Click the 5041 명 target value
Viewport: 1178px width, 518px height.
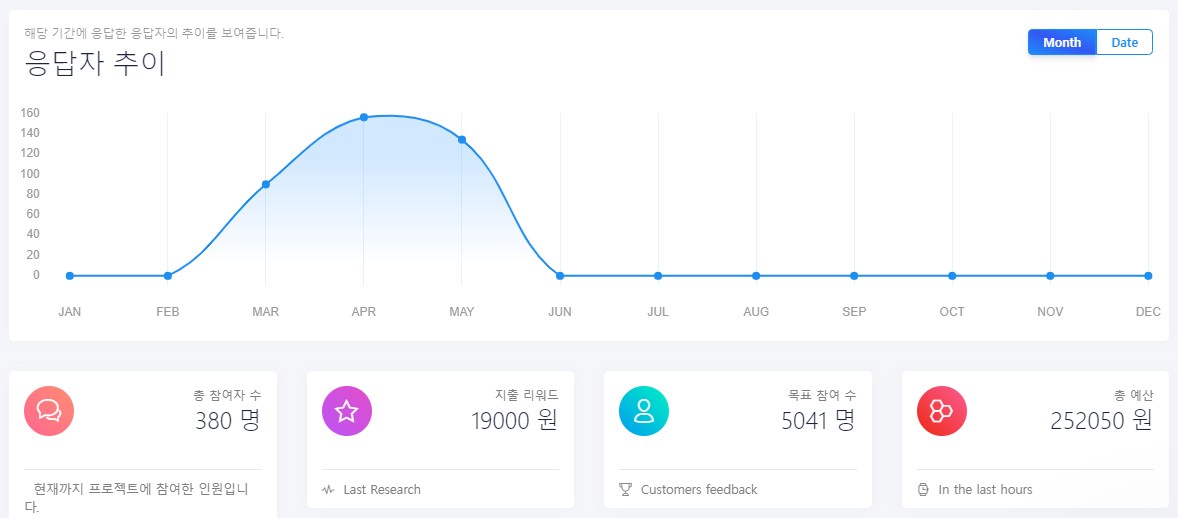[x=818, y=420]
